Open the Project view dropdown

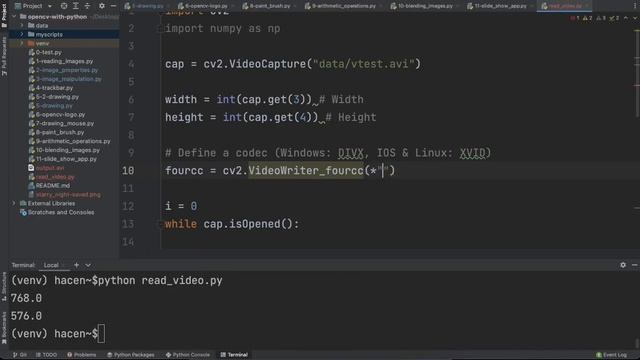[33, 6]
